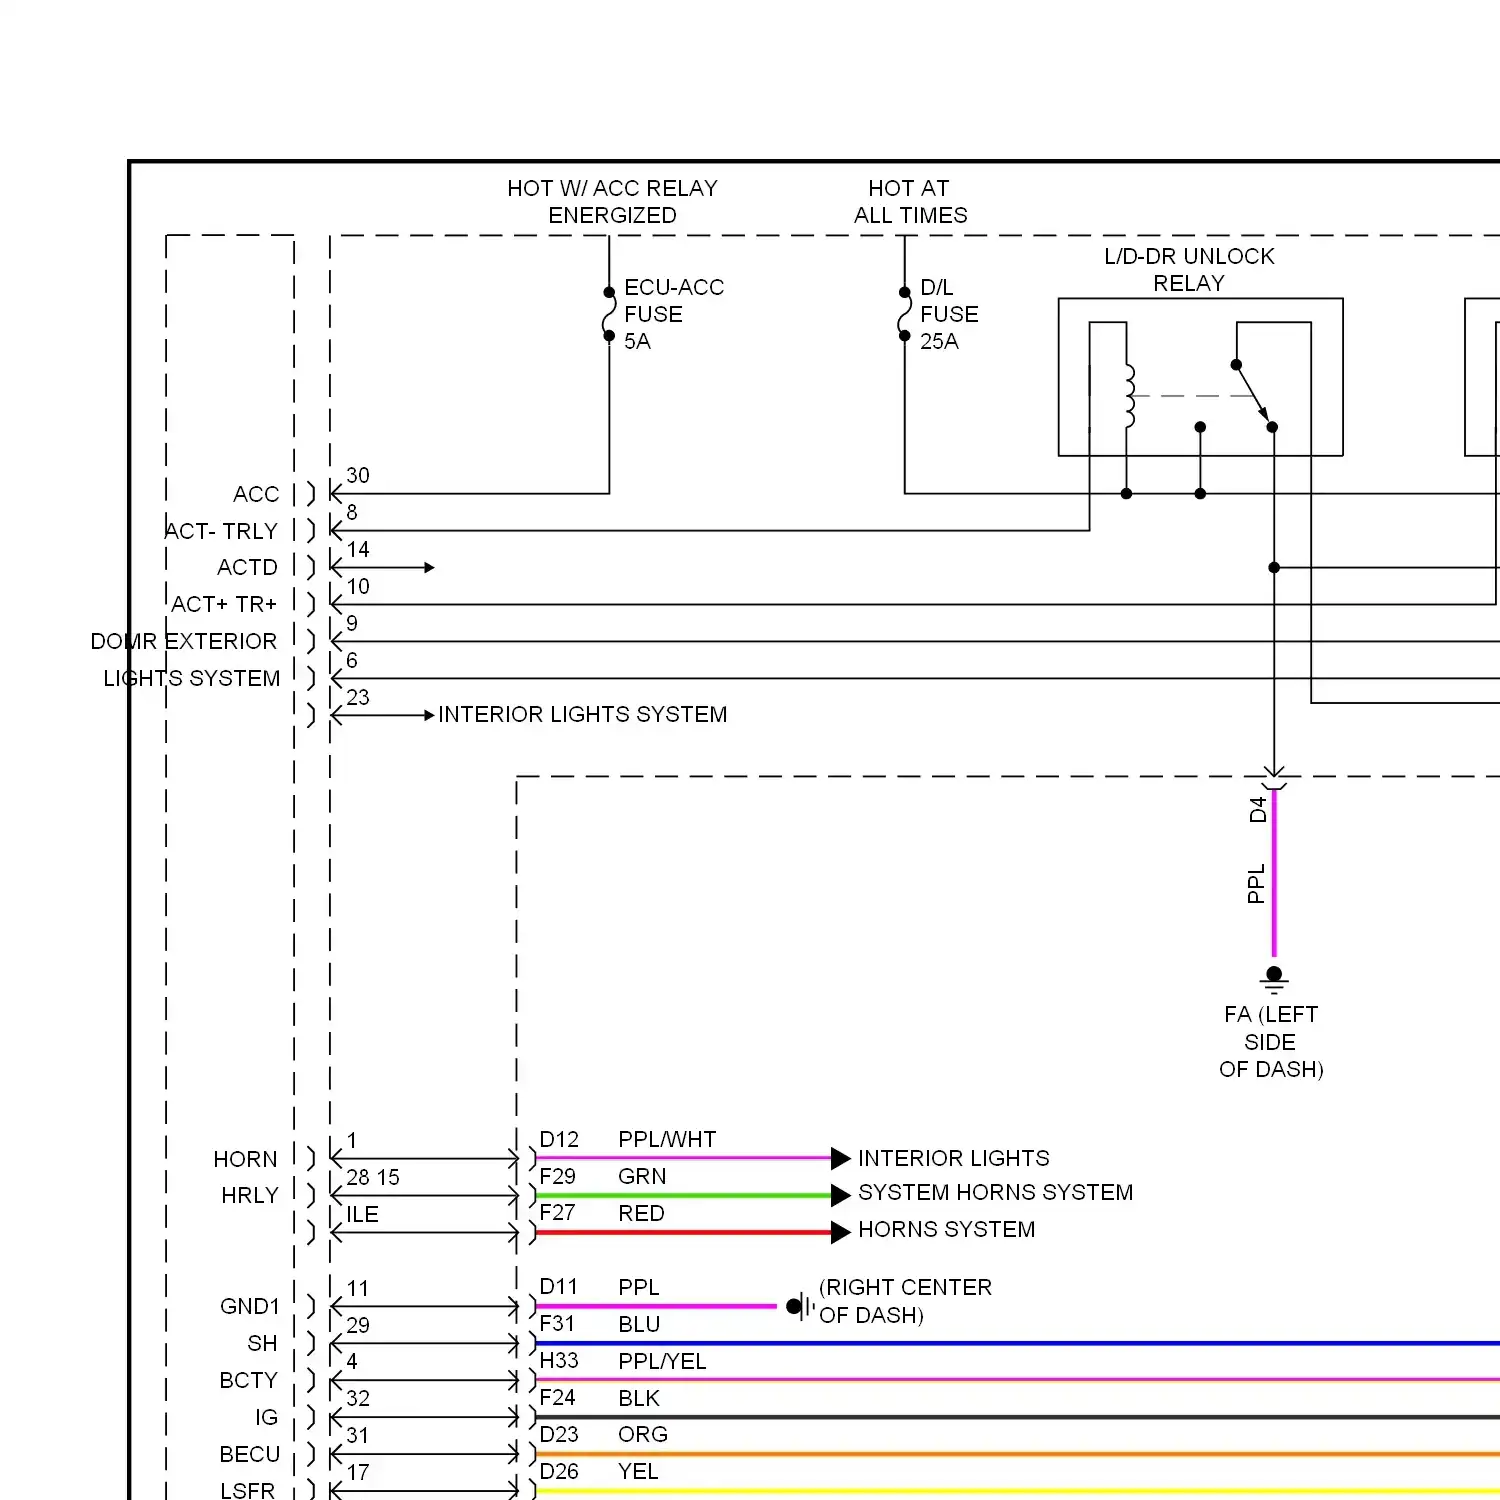The width and height of the screenshot is (1500, 1500).
Task: Select wire color label 'GRN'
Action: pyautogui.click(x=642, y=1177)
